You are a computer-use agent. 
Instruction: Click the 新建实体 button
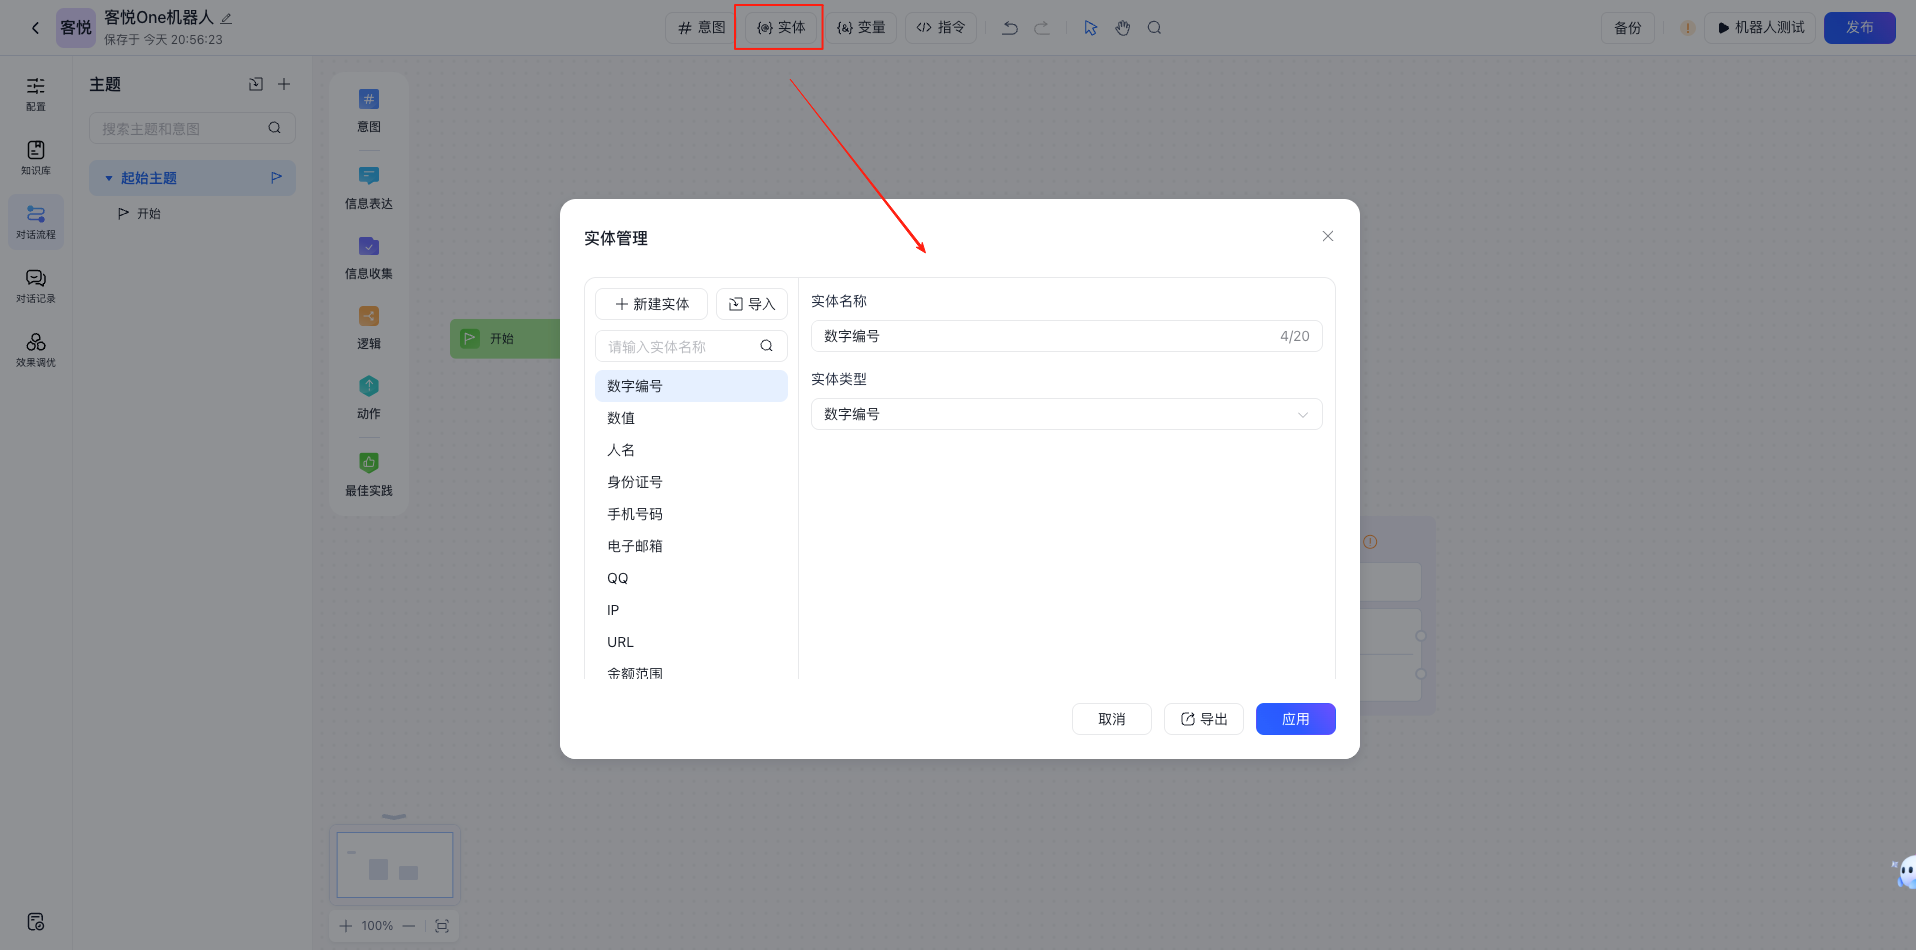(x=652, y=304)
